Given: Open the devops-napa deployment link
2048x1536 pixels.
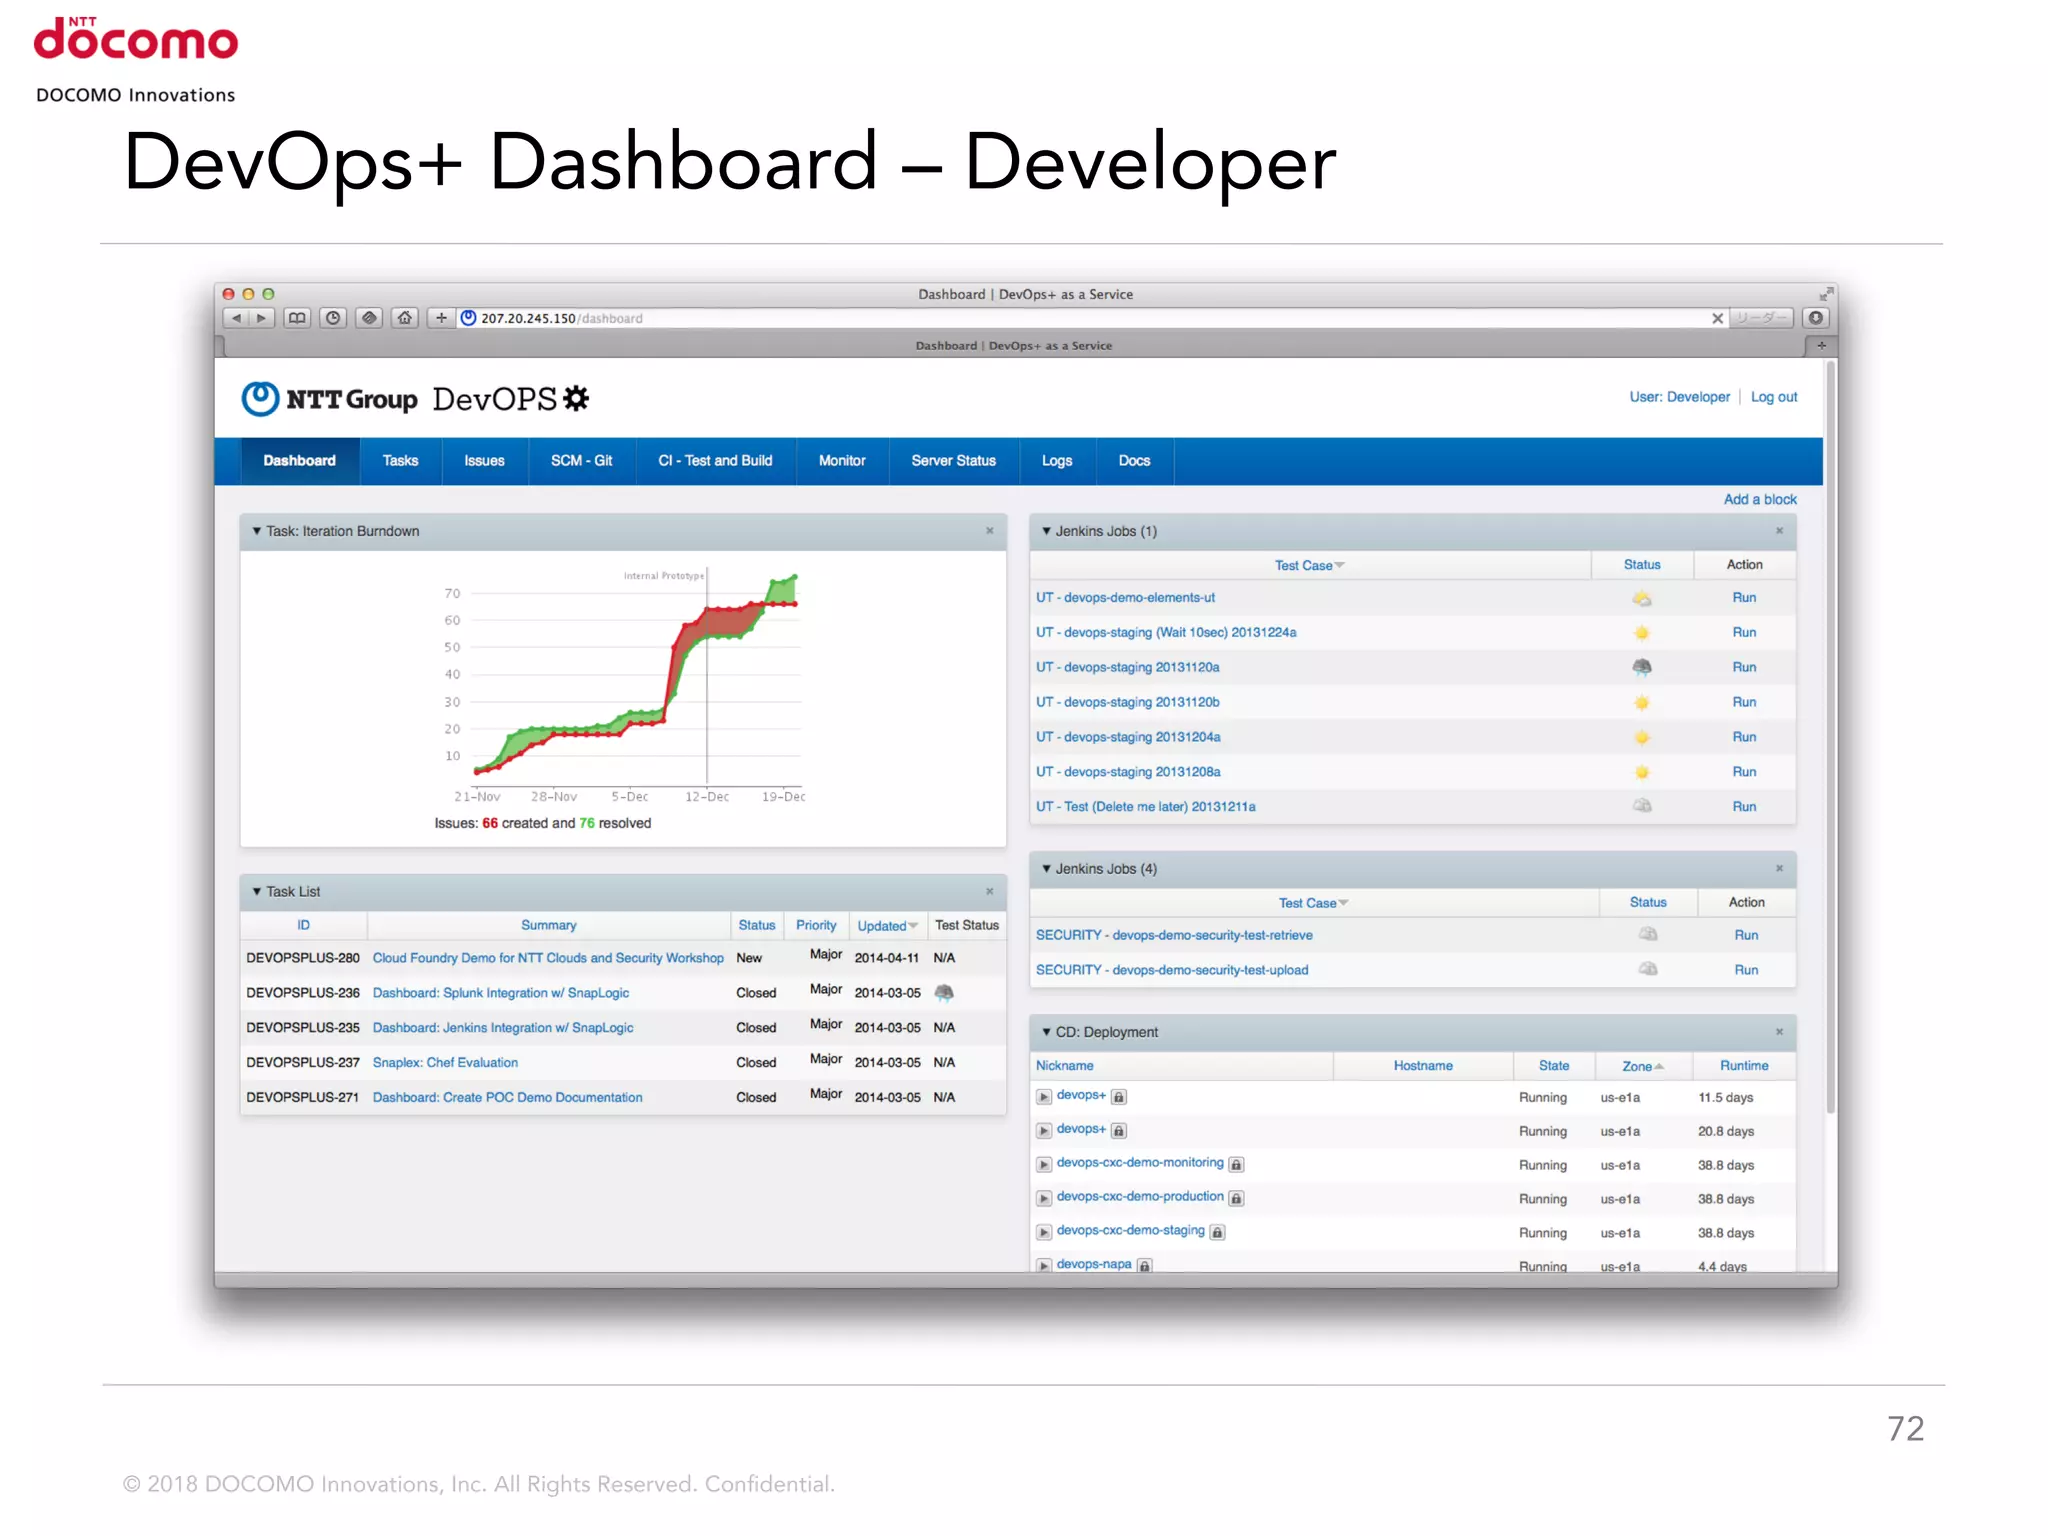Looking at the screenshot, I should point(1094,1264).
